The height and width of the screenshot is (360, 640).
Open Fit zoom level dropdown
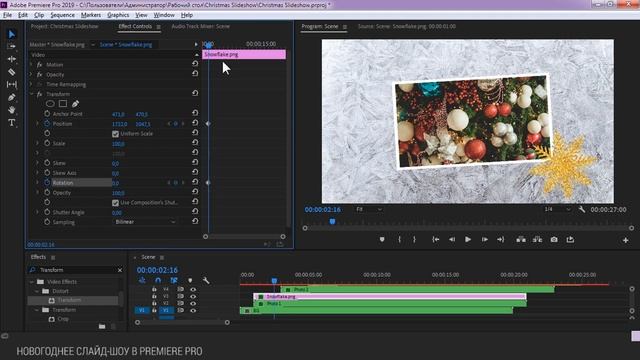pos(369,209)
